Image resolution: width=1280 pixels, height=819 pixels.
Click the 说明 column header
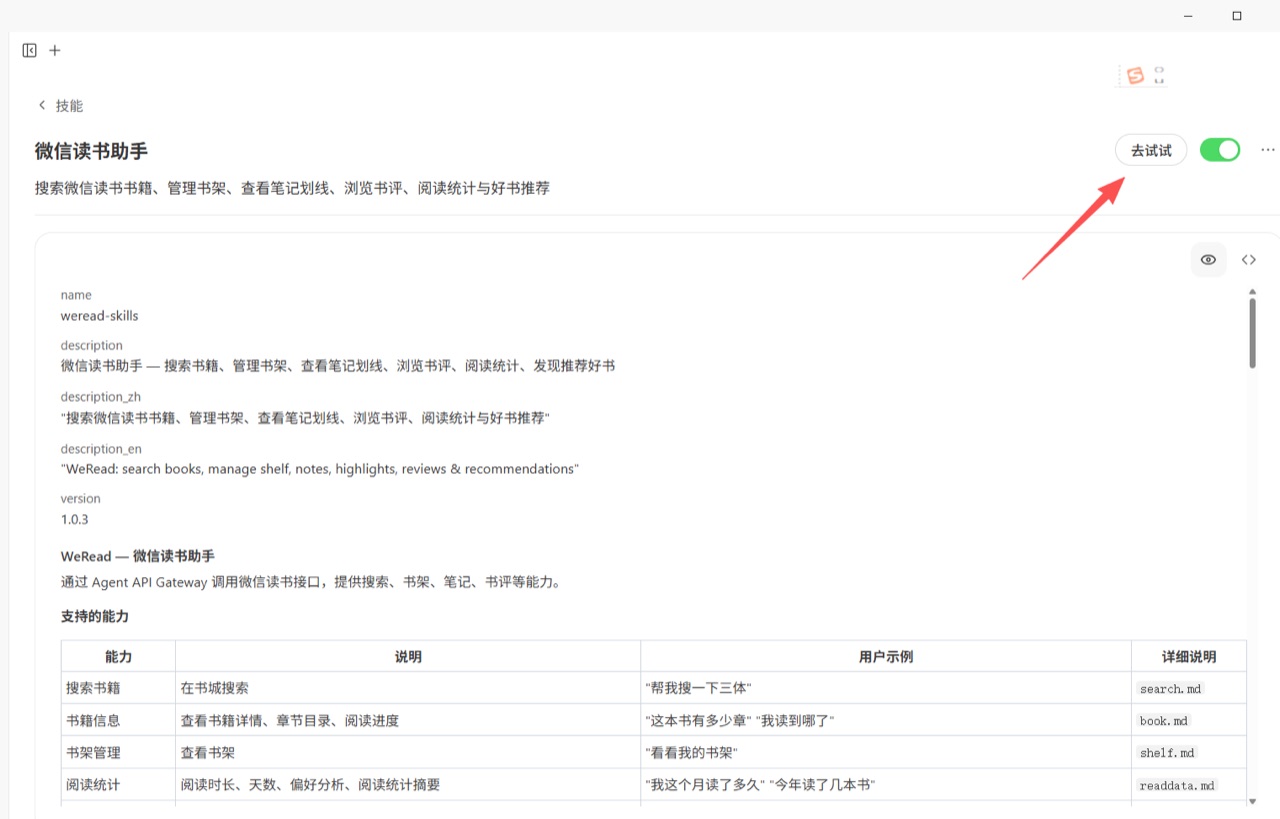click(x=408, y=656)
